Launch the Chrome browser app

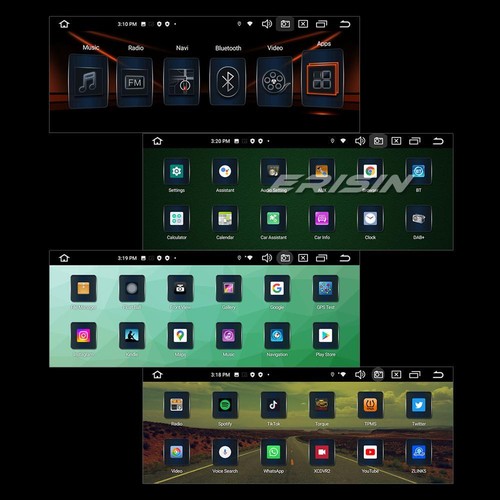coord(370,171)
